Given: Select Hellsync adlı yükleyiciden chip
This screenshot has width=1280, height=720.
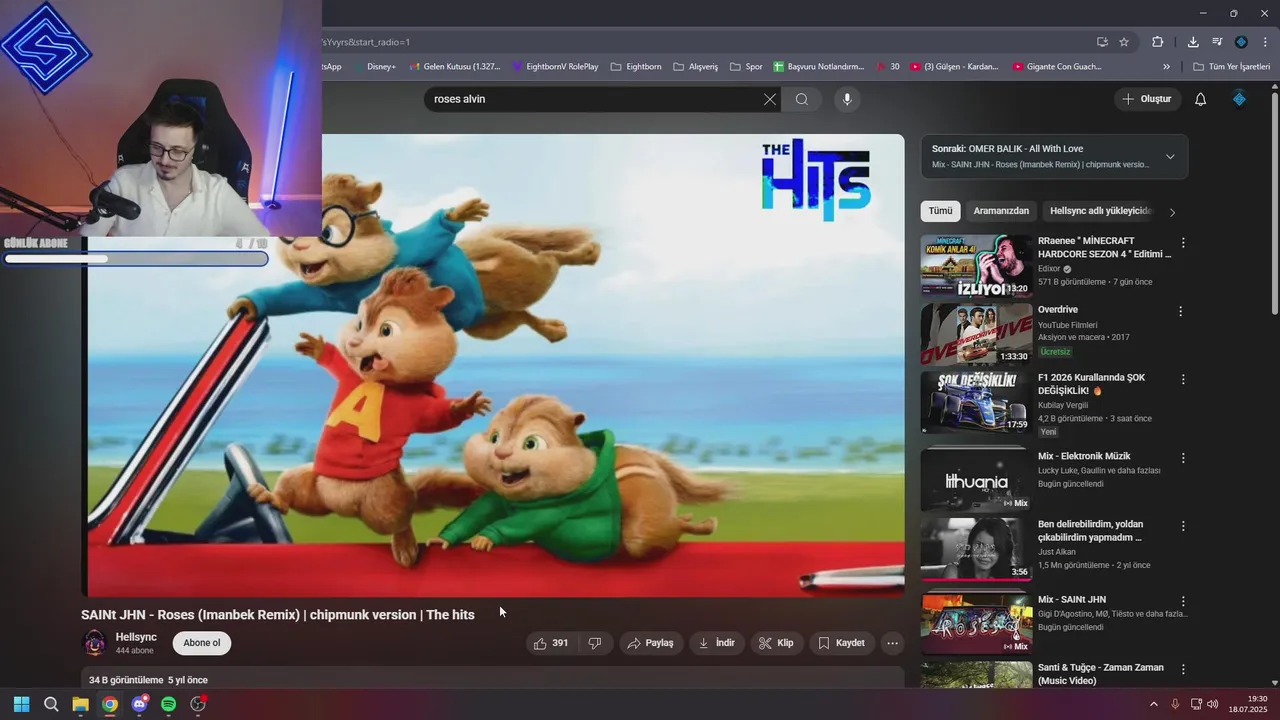Looking at the screenshot, I should tap(1101, 211).
